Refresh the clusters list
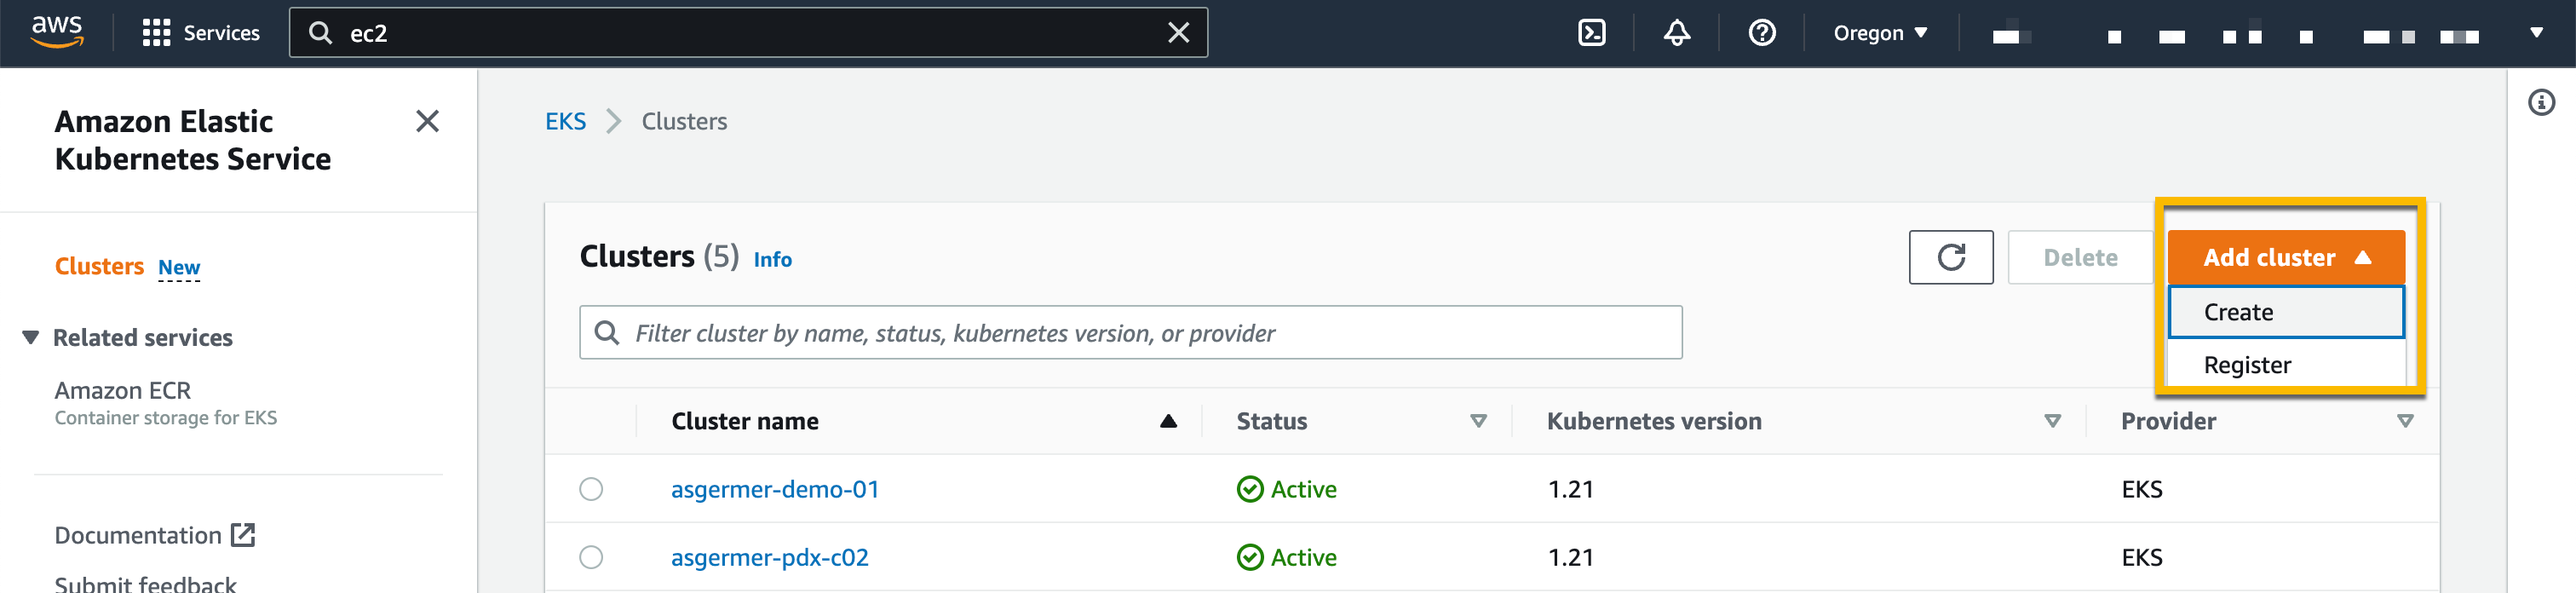The image size is (2576, 593). (x=1950, y=257)
